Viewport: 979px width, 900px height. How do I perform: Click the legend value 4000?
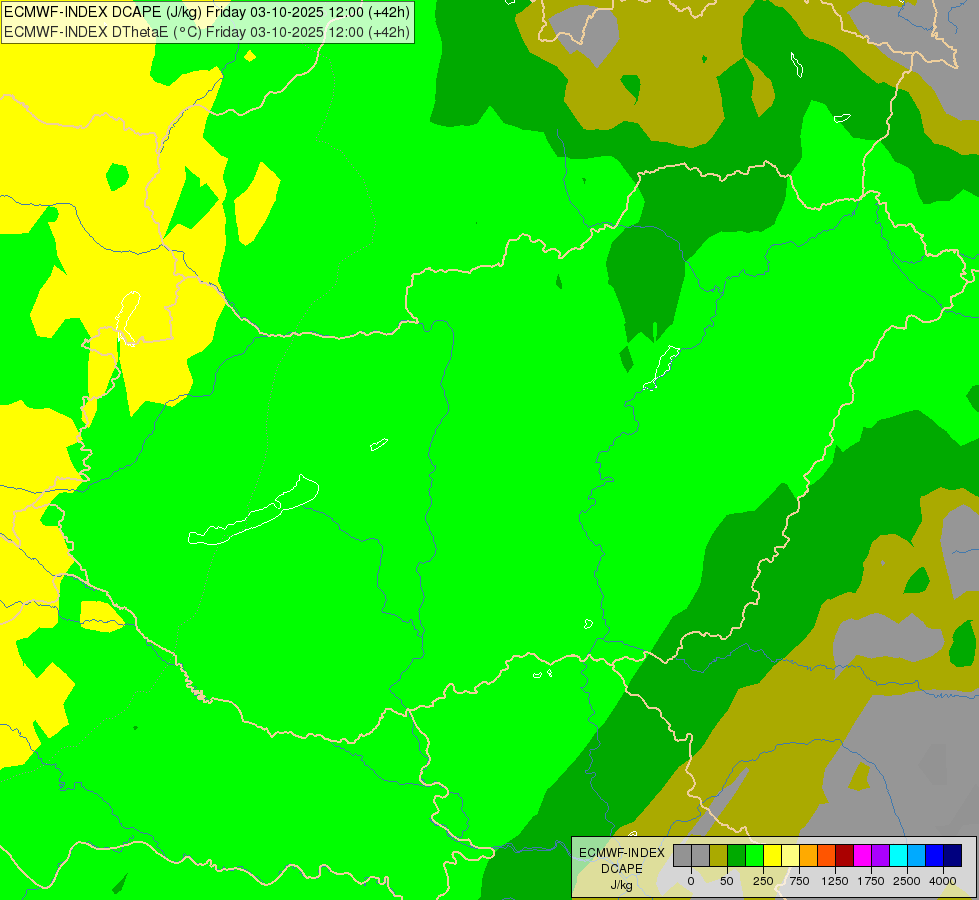(943, 881)
